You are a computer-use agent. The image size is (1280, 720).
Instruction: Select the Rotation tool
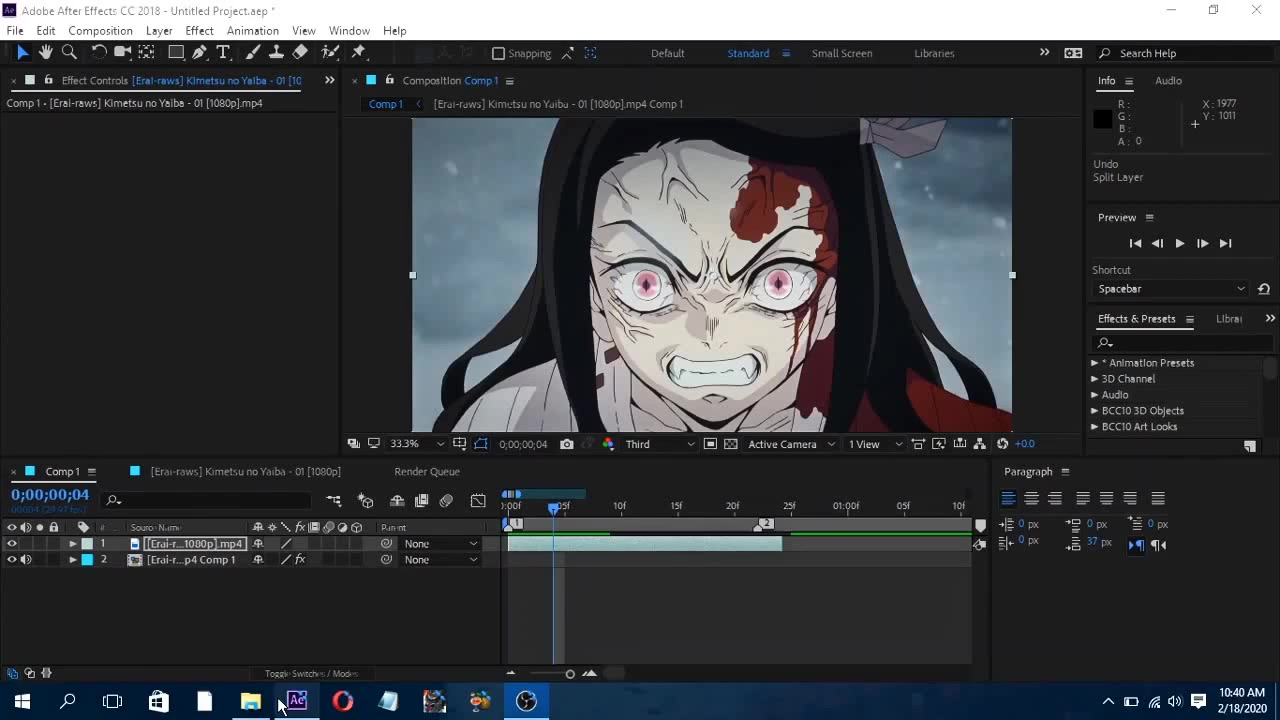[99, 53]
